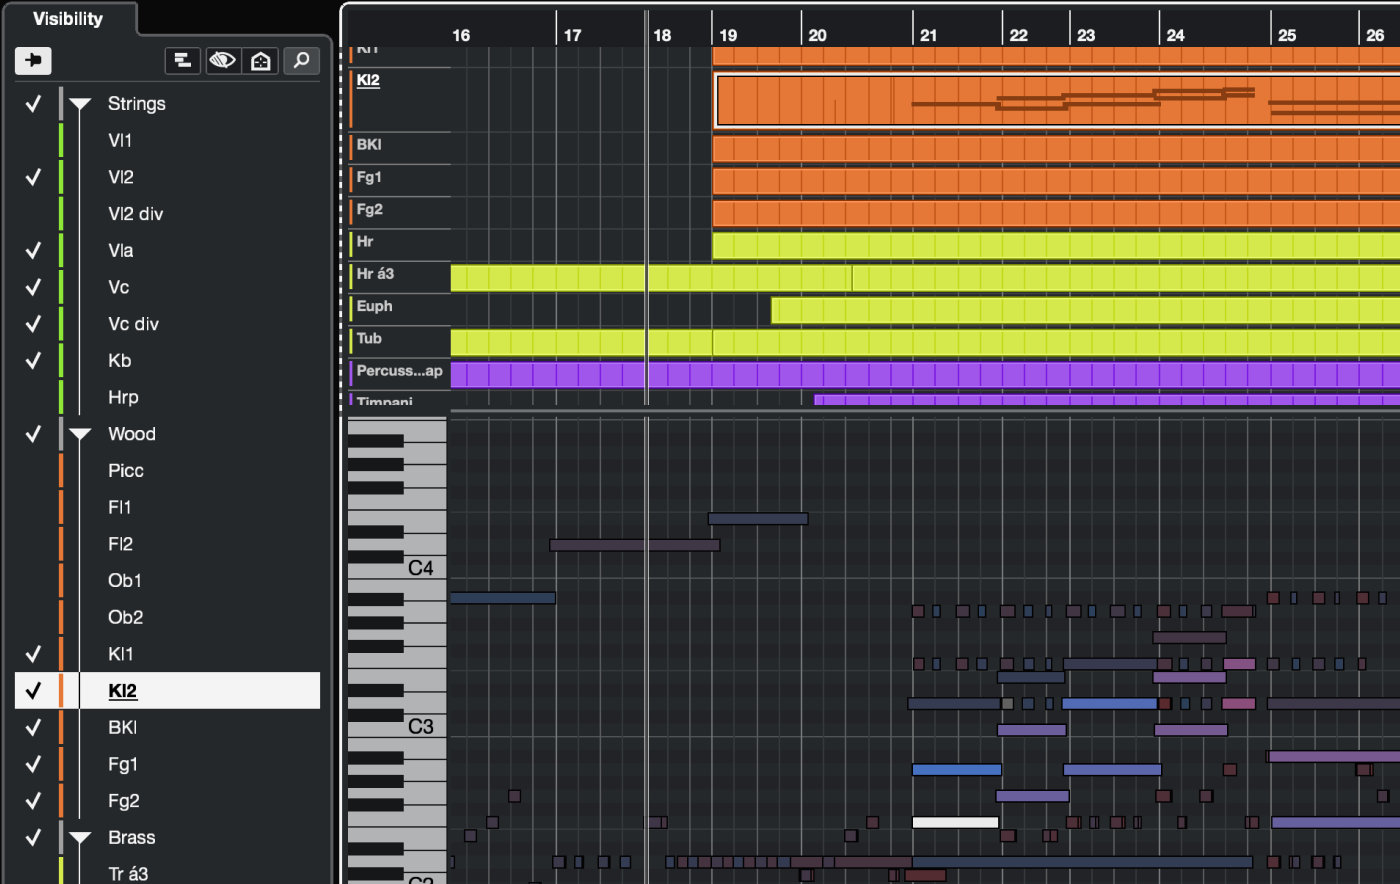Select the BKl track header

400,148
